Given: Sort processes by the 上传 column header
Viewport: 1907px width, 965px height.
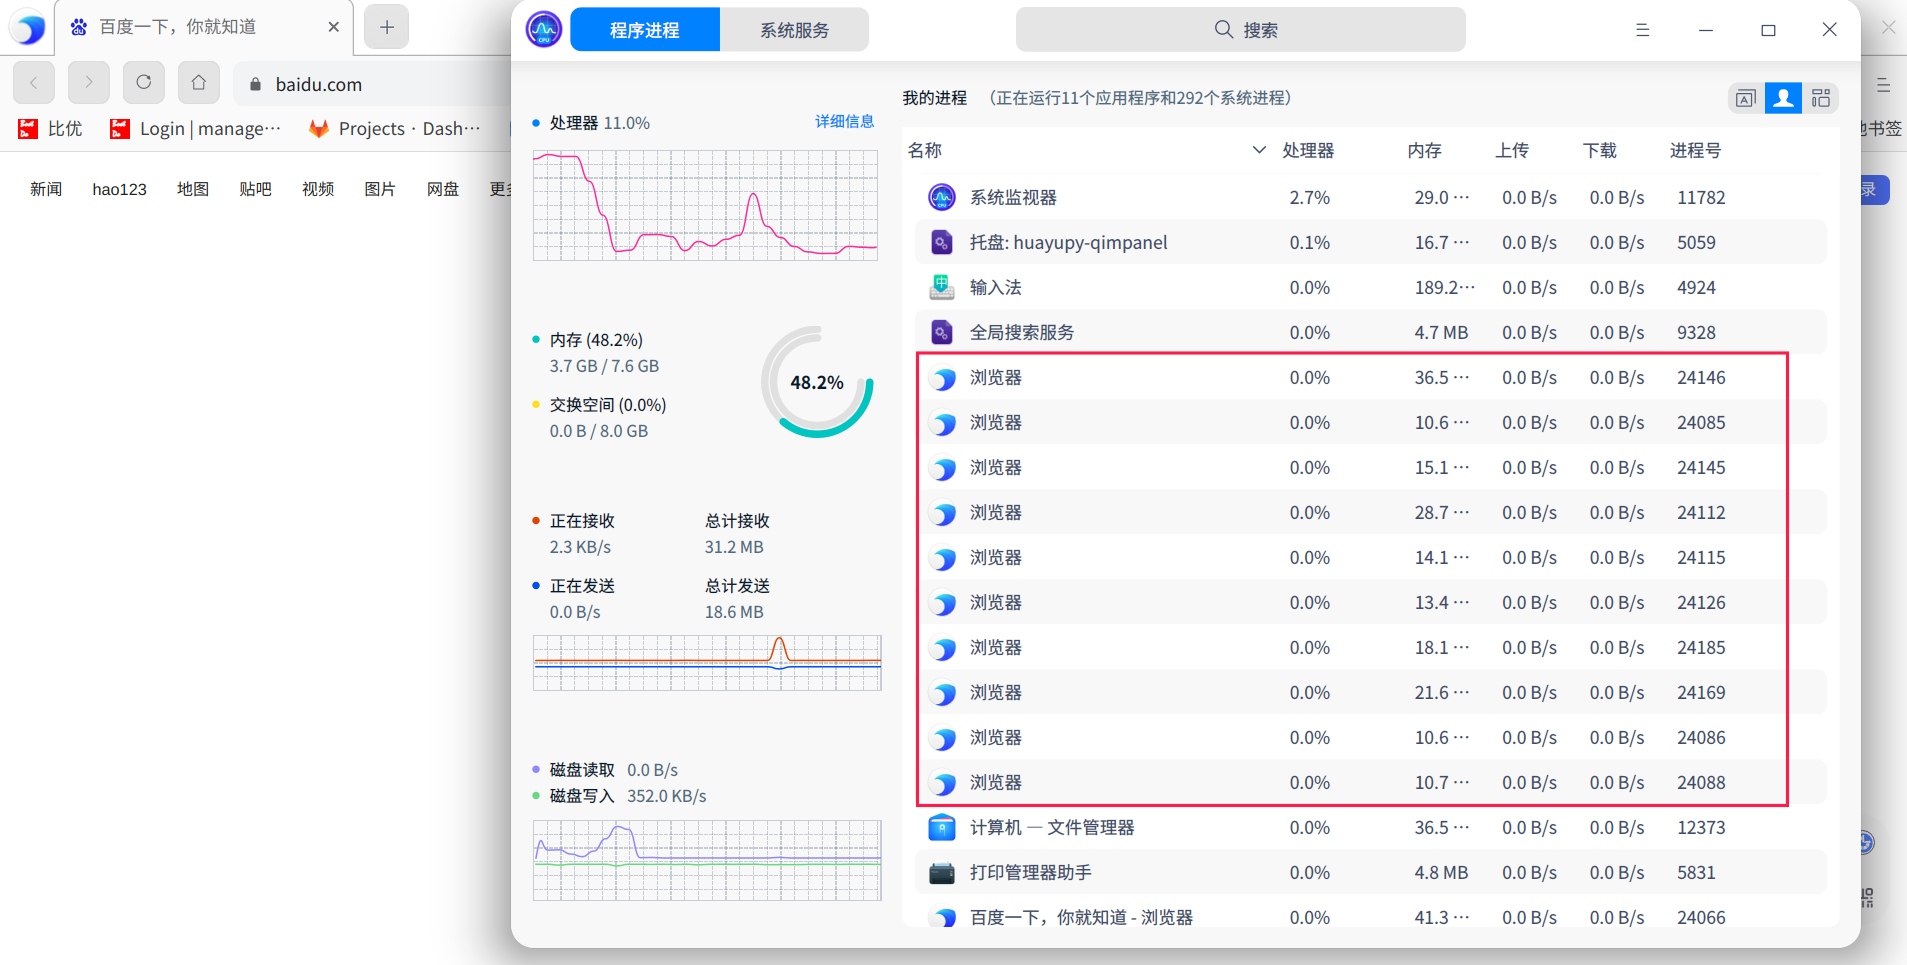Looking at the screenshot, I should point(1512,150).
